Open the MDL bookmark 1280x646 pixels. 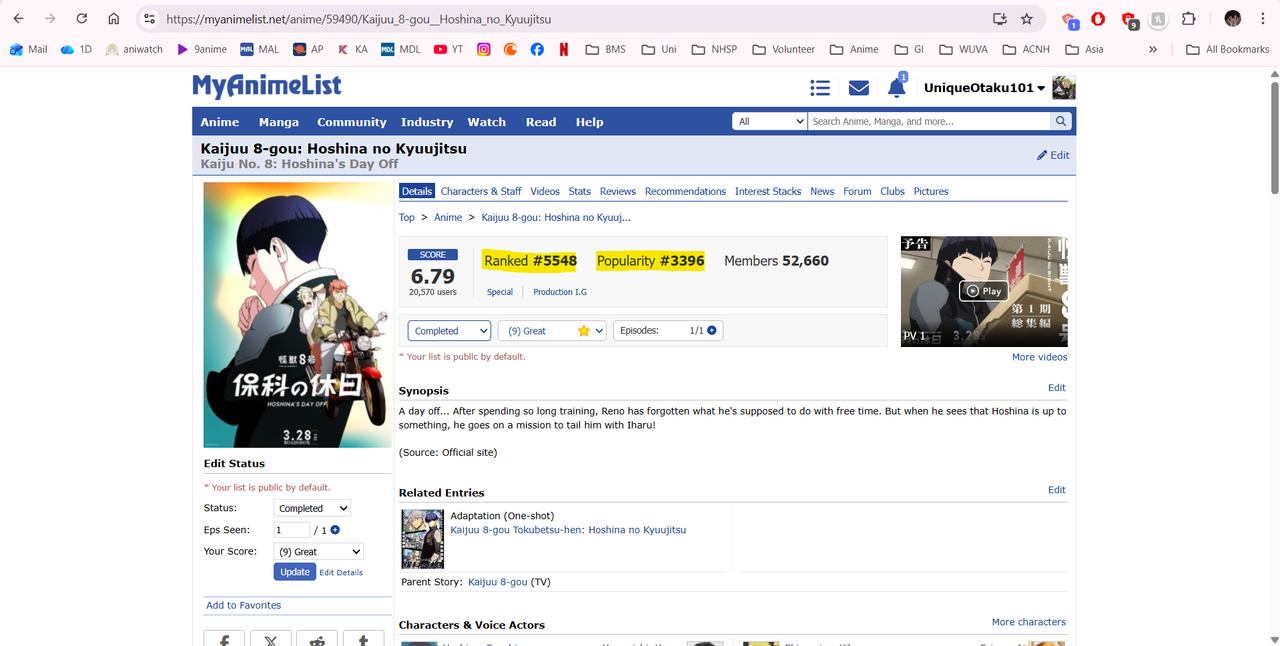click(x=401, y=49)
